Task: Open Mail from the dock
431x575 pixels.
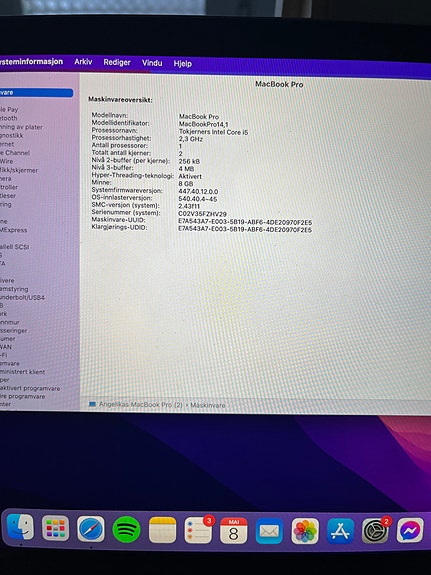Action: [269, 531]
